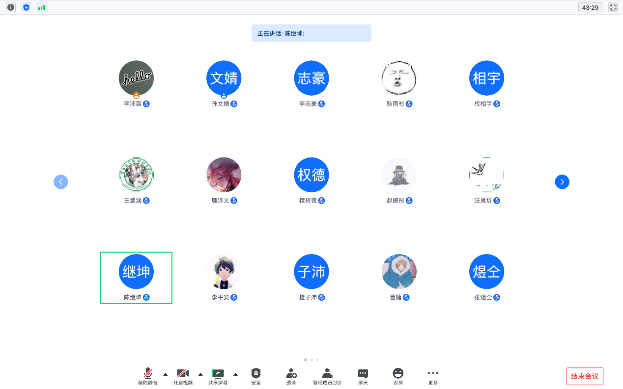Click the network signal strength icon

(x=41, y=7)
